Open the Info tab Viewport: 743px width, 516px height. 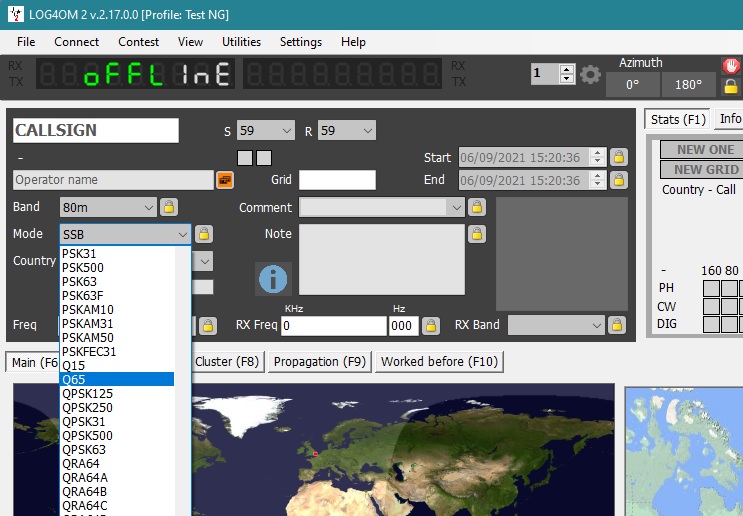pos(730,118)
